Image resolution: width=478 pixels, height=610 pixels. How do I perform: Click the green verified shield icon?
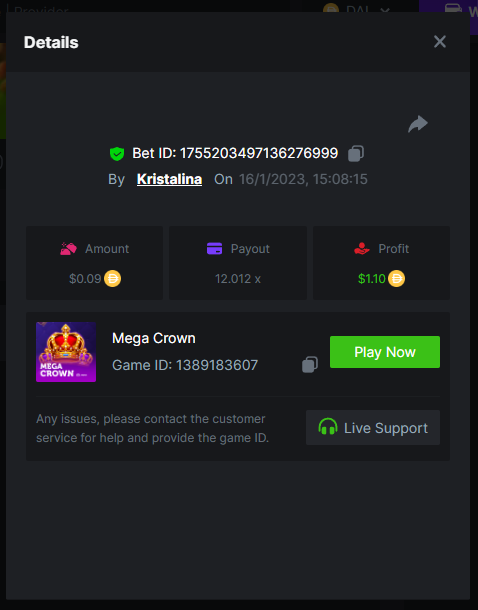[117, 154]
